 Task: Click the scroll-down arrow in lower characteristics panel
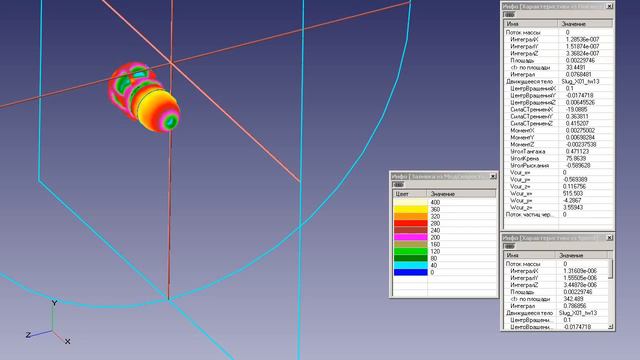coord(611,326)
